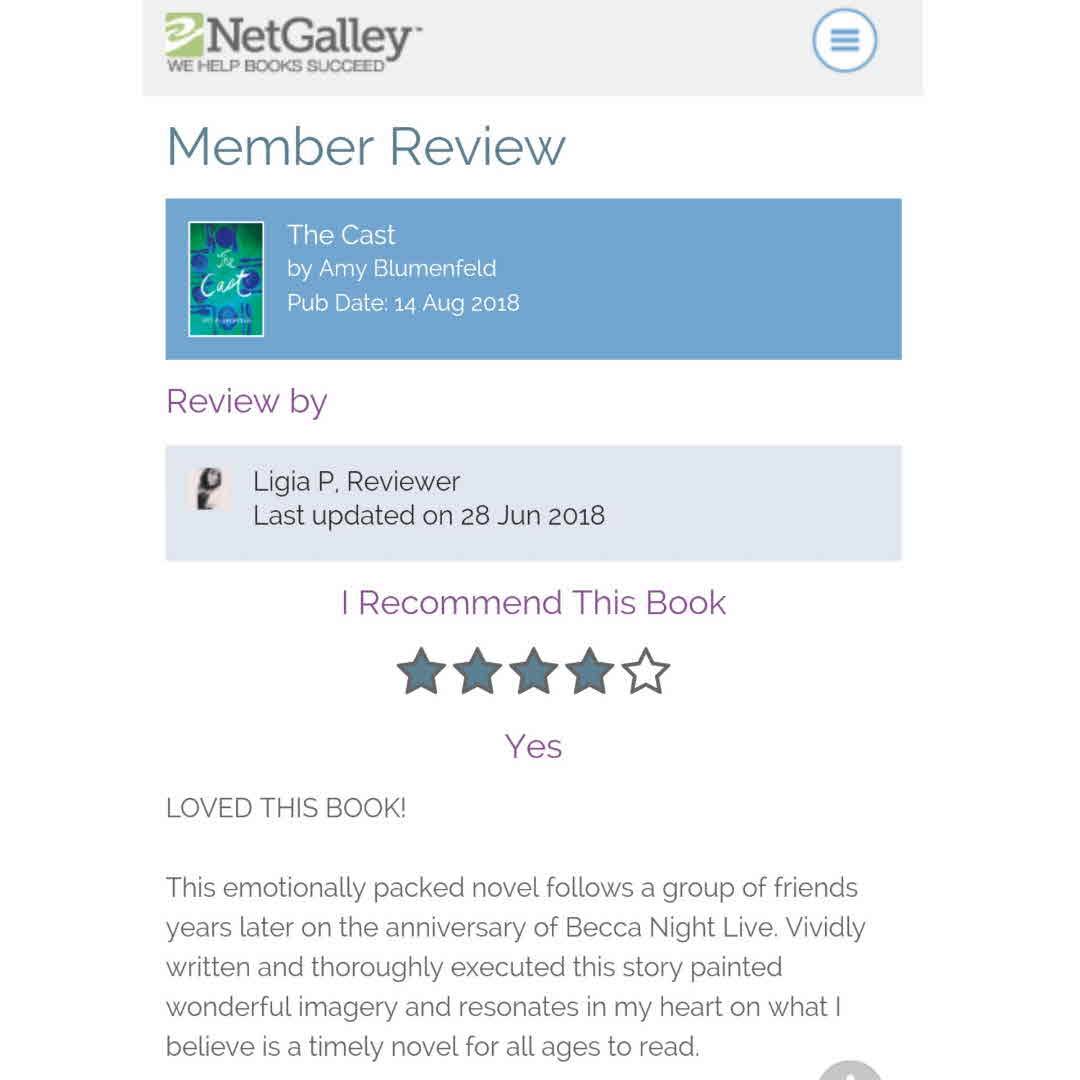Open The Cast book cover thumbnail

pyautogui.click(x=226, y=279)
